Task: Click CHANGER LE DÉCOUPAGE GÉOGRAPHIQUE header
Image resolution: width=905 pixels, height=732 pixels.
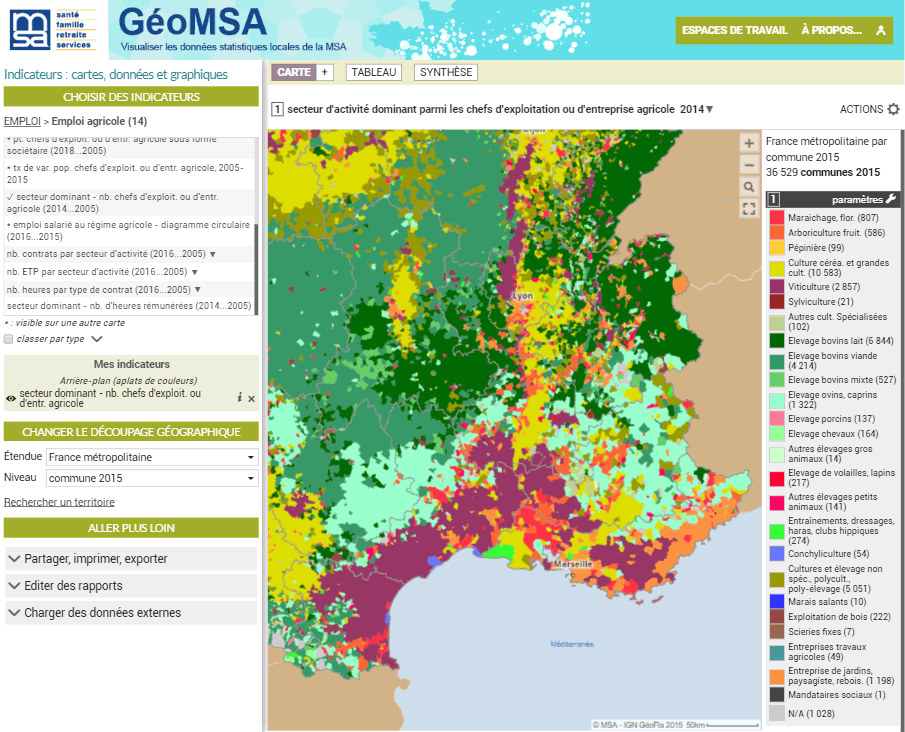Action: (x=131, y=432)
